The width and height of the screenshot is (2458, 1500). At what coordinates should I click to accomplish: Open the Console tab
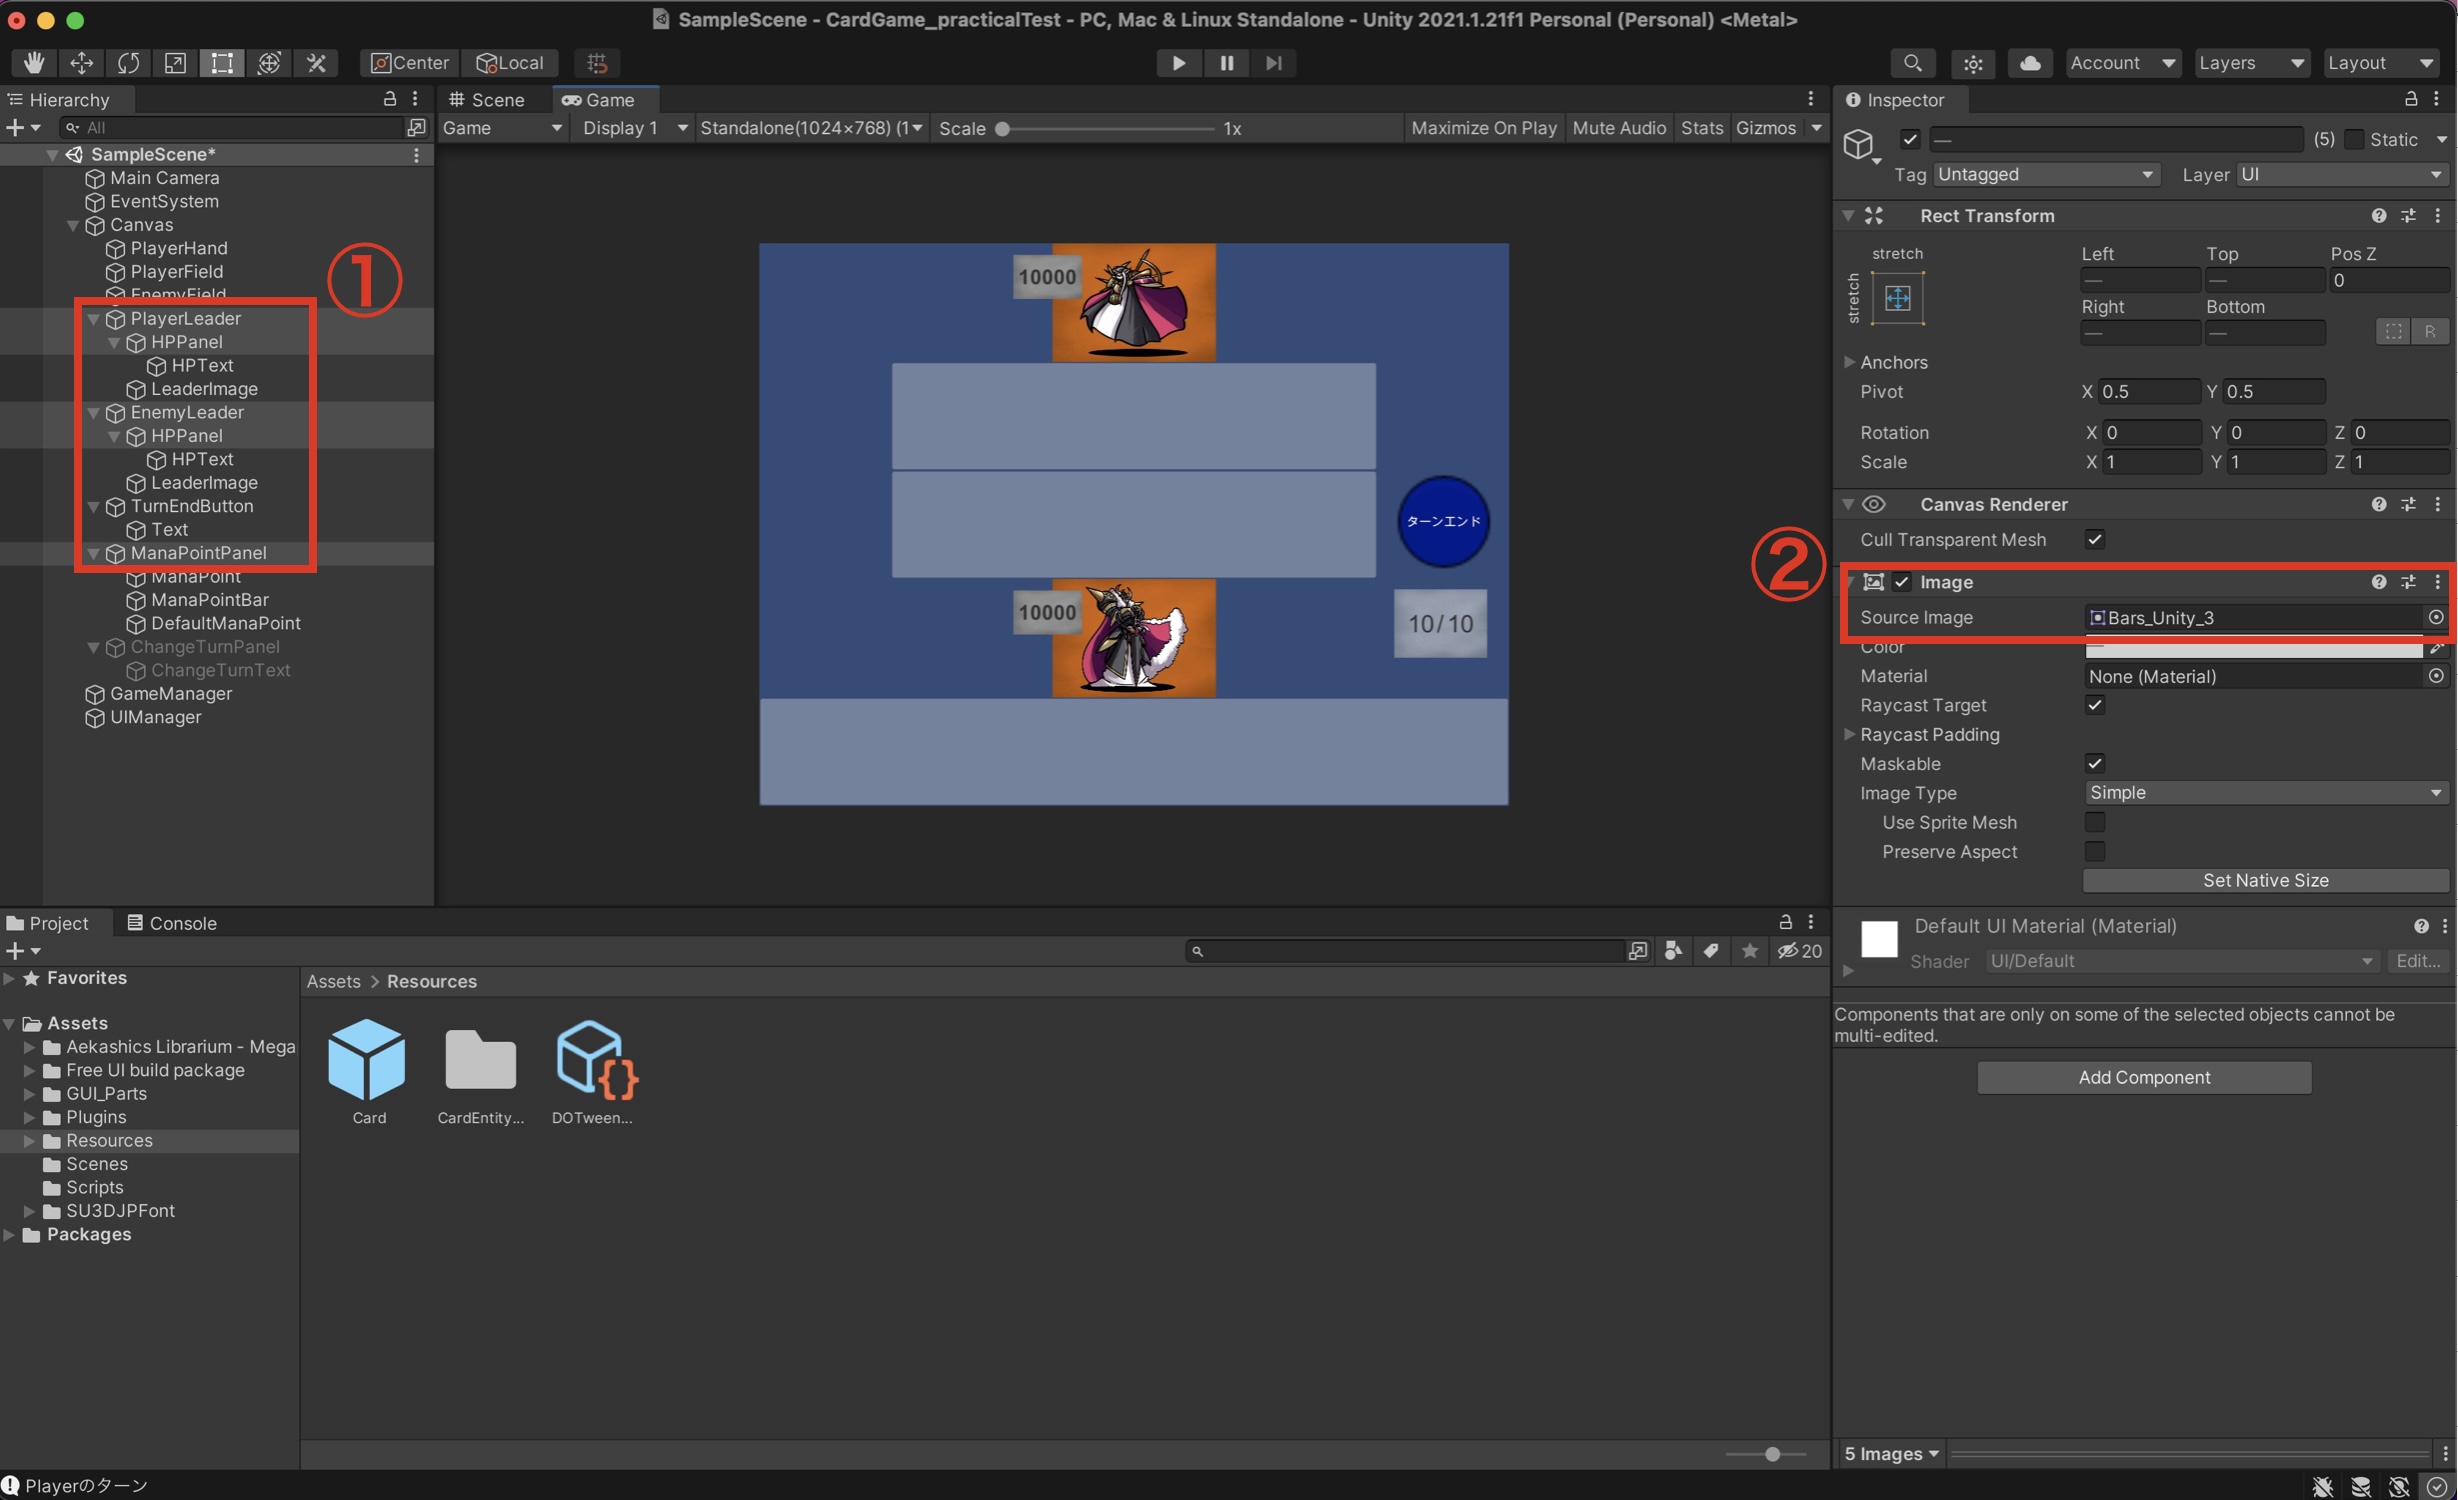click(171, 922)
